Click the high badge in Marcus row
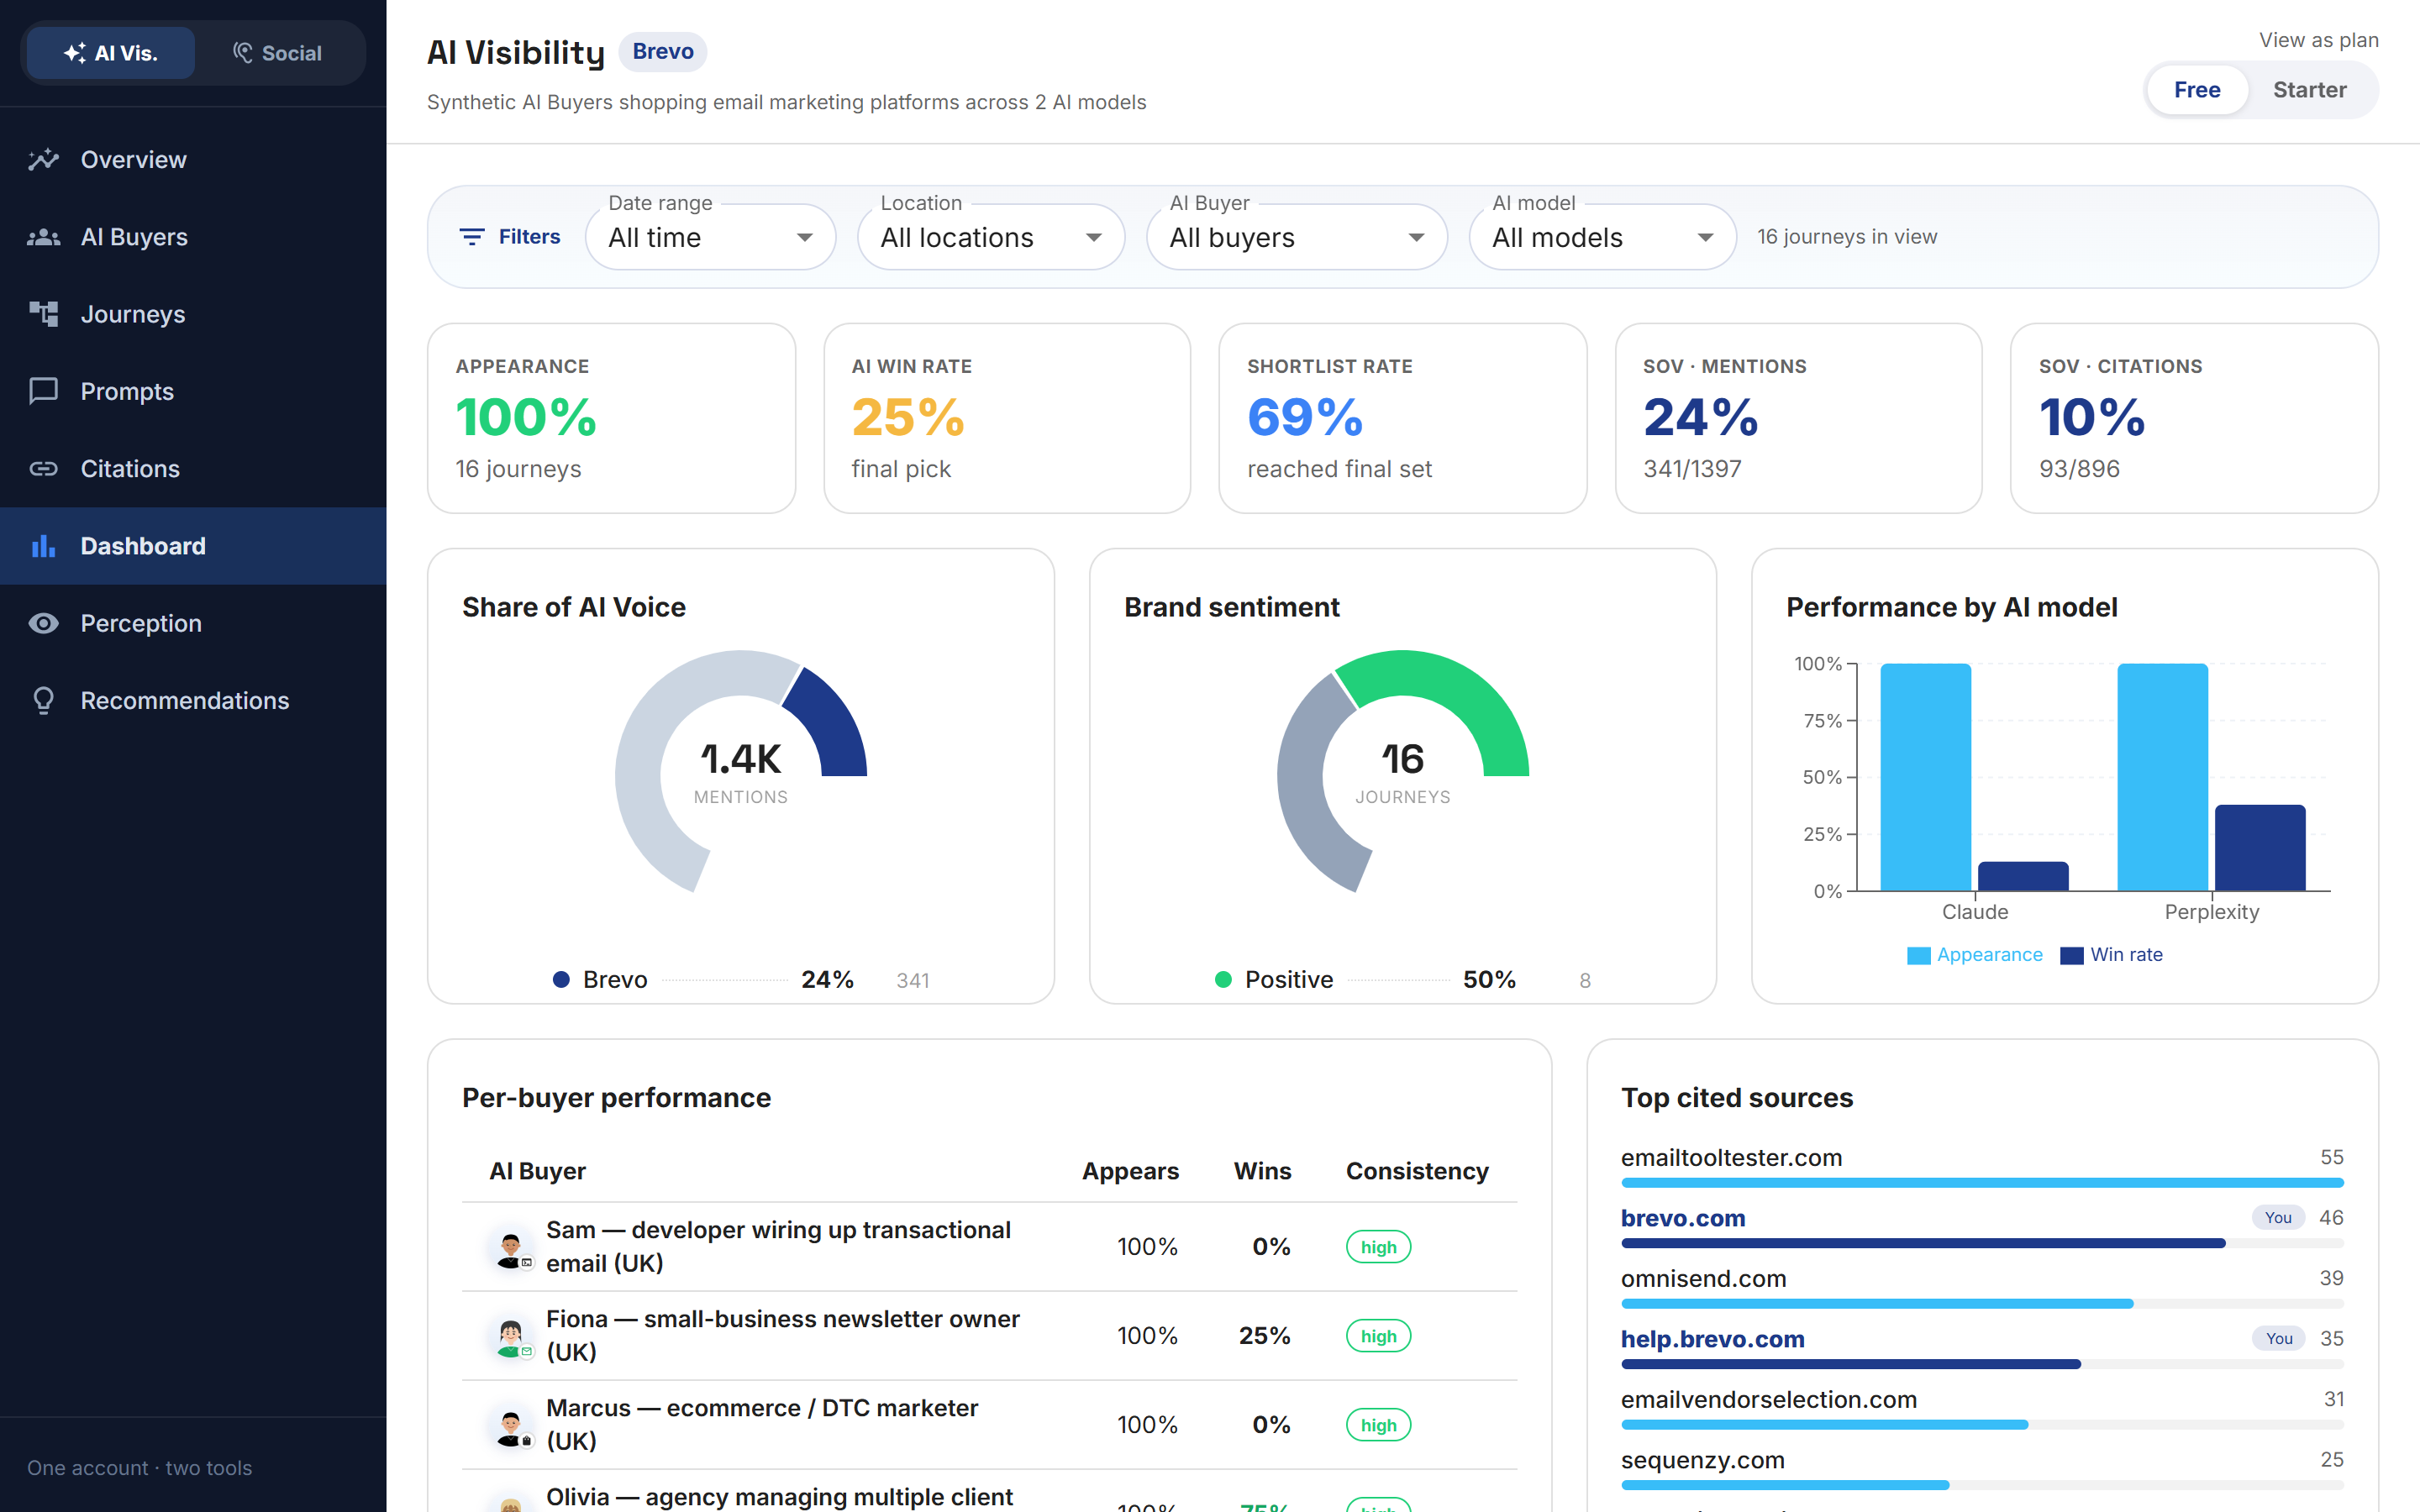Viewport: 2420px width, 1512px height. click(x=1378, y=1425)
